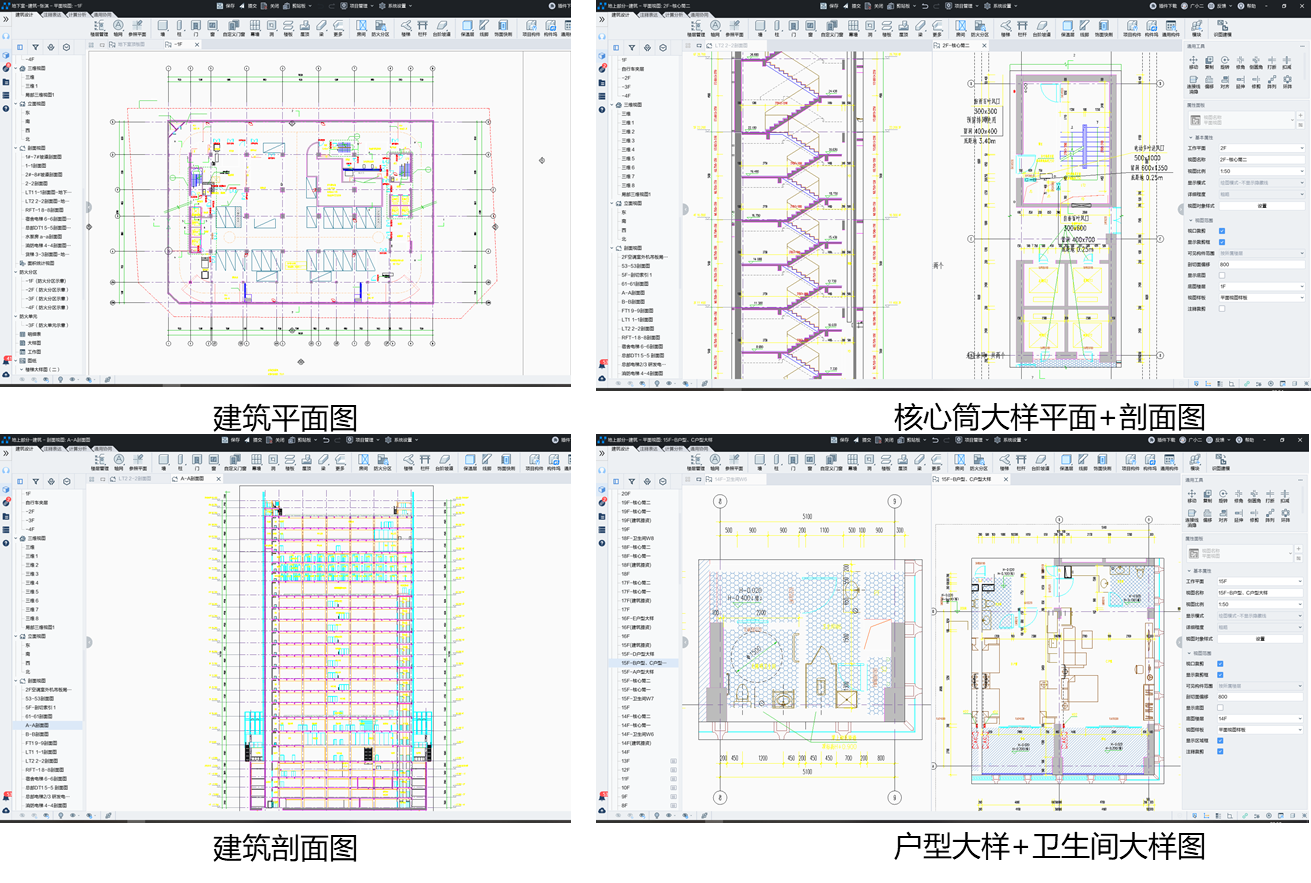The height and width of the screenshot is (883, 1311).
Task: Open the 工作平面 dropdown showing 2F
Action: coord(1260,148)
